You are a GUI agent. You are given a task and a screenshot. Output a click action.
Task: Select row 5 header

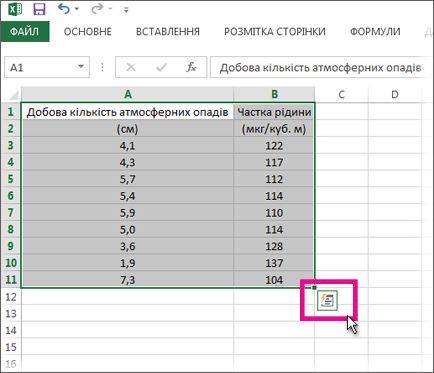click(11, 179)
